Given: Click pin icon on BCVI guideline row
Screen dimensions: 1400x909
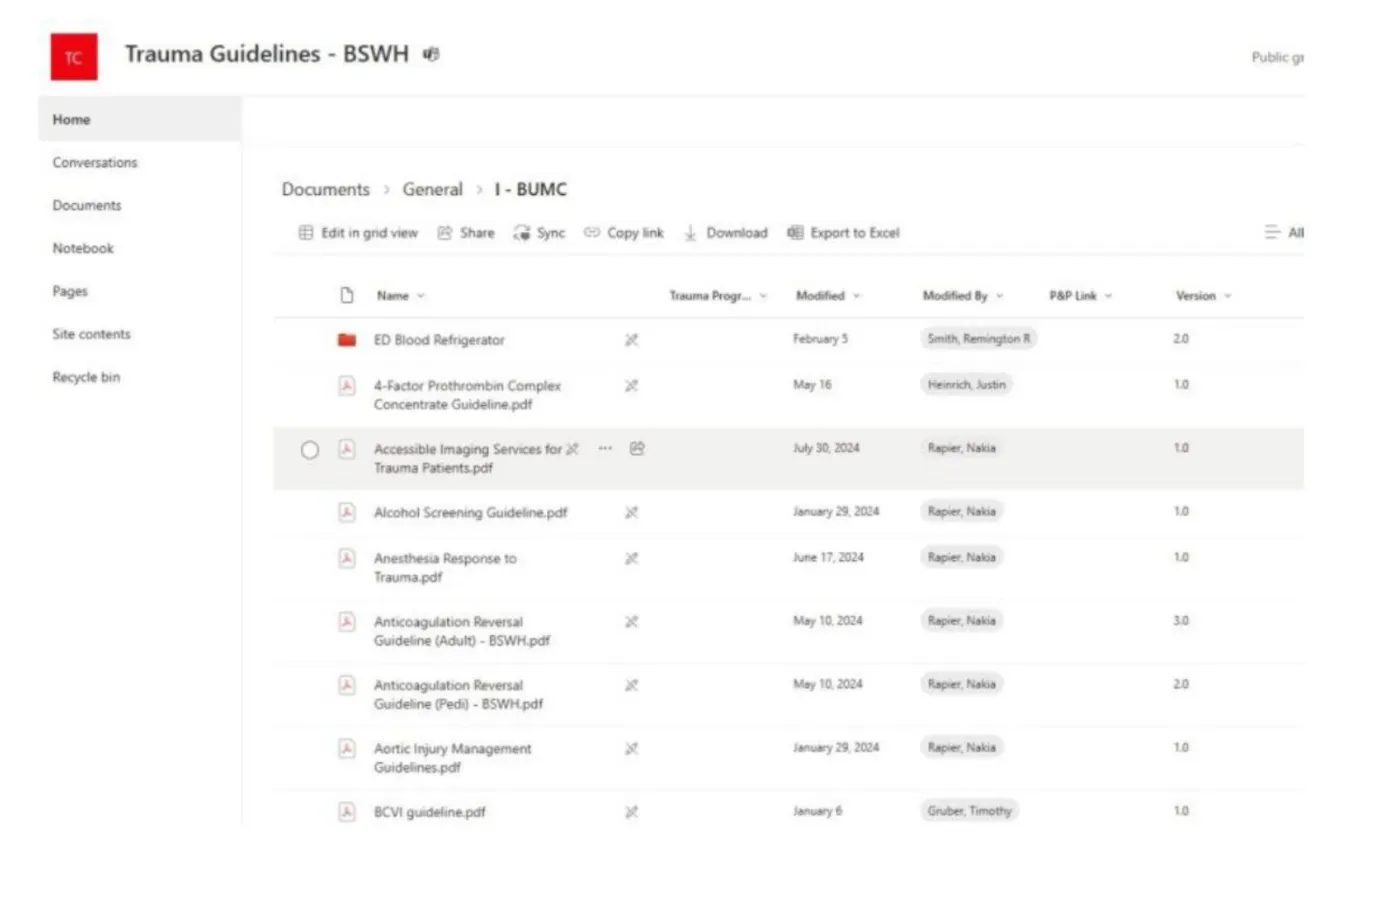Looking at the screenshot, I should coord(631,812).
